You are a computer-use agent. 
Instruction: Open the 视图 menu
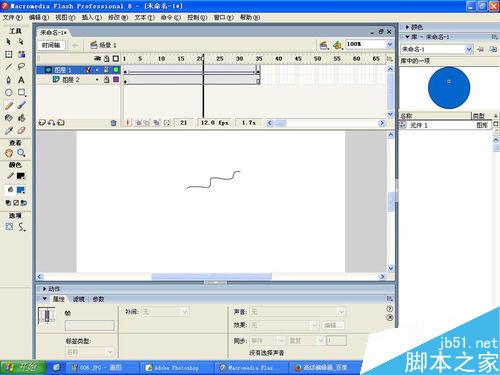pyautogui.click(x=65, y=17)
